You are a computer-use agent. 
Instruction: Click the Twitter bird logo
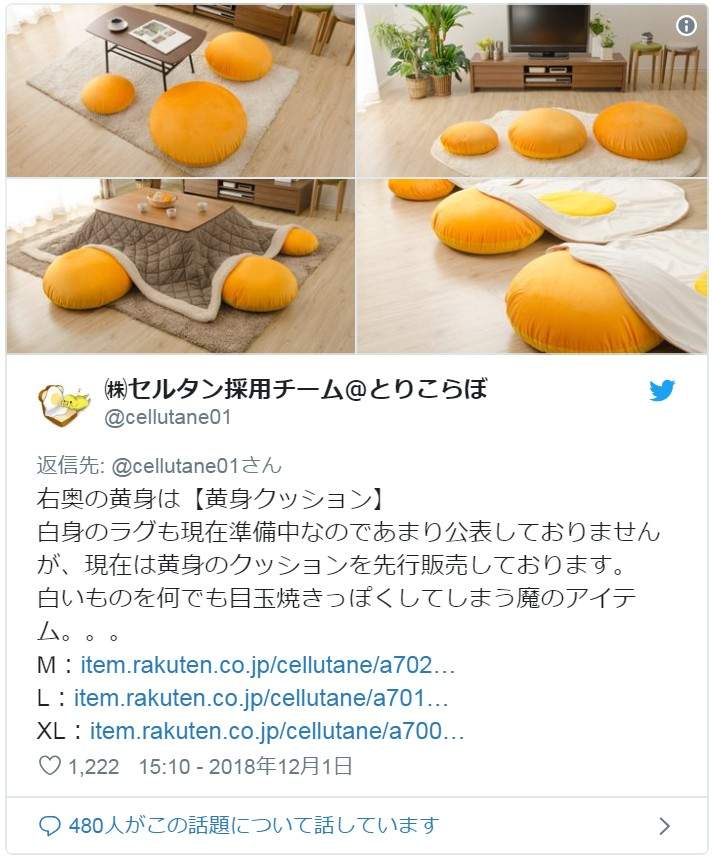[x=662, y=391]
